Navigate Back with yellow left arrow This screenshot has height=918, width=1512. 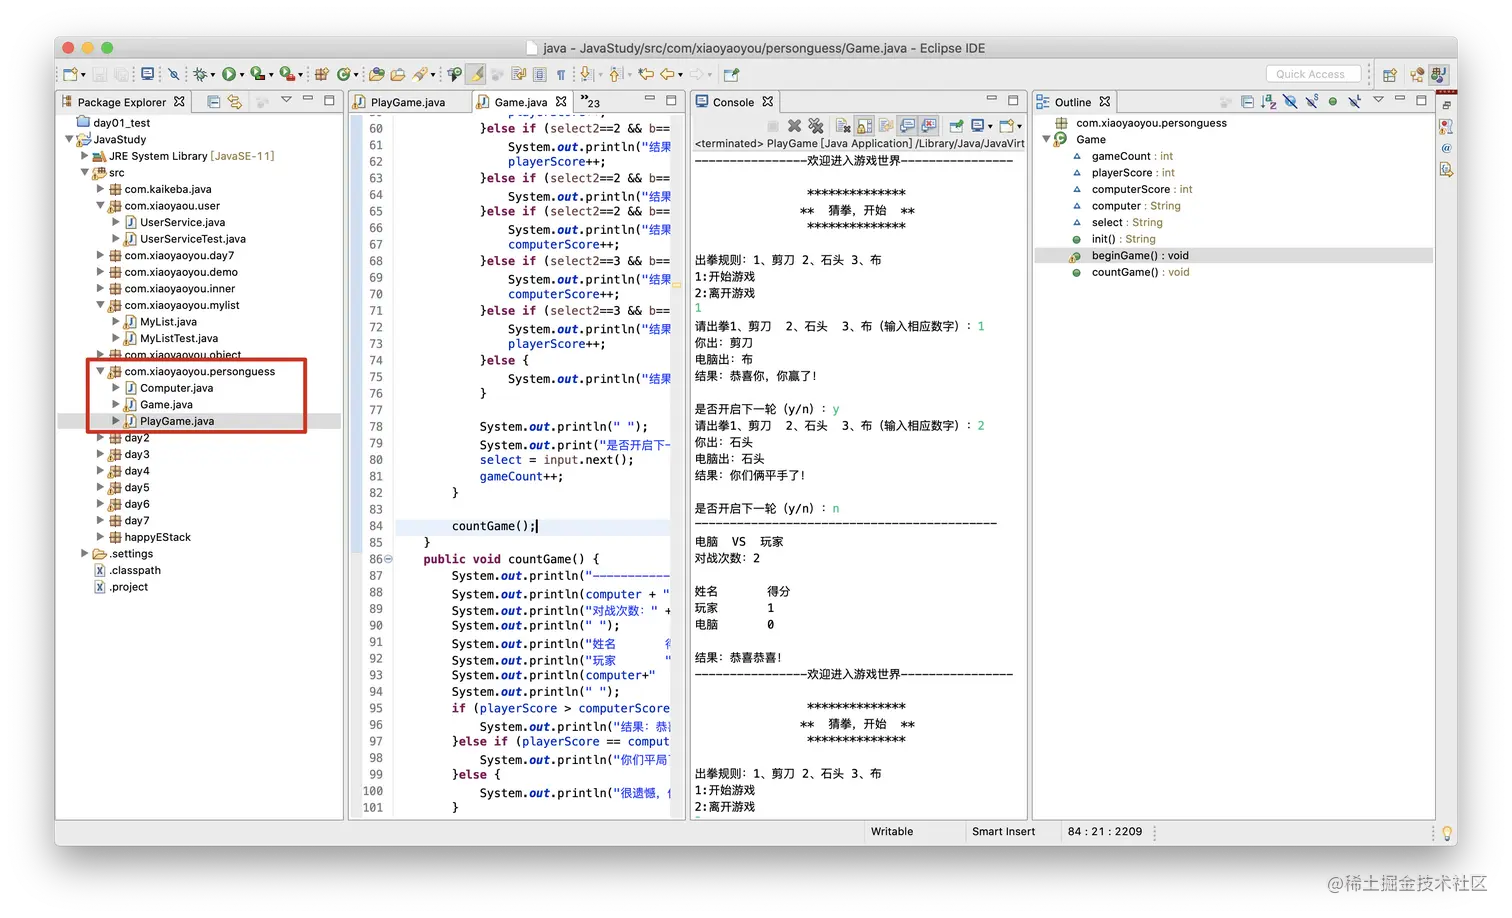667,74
